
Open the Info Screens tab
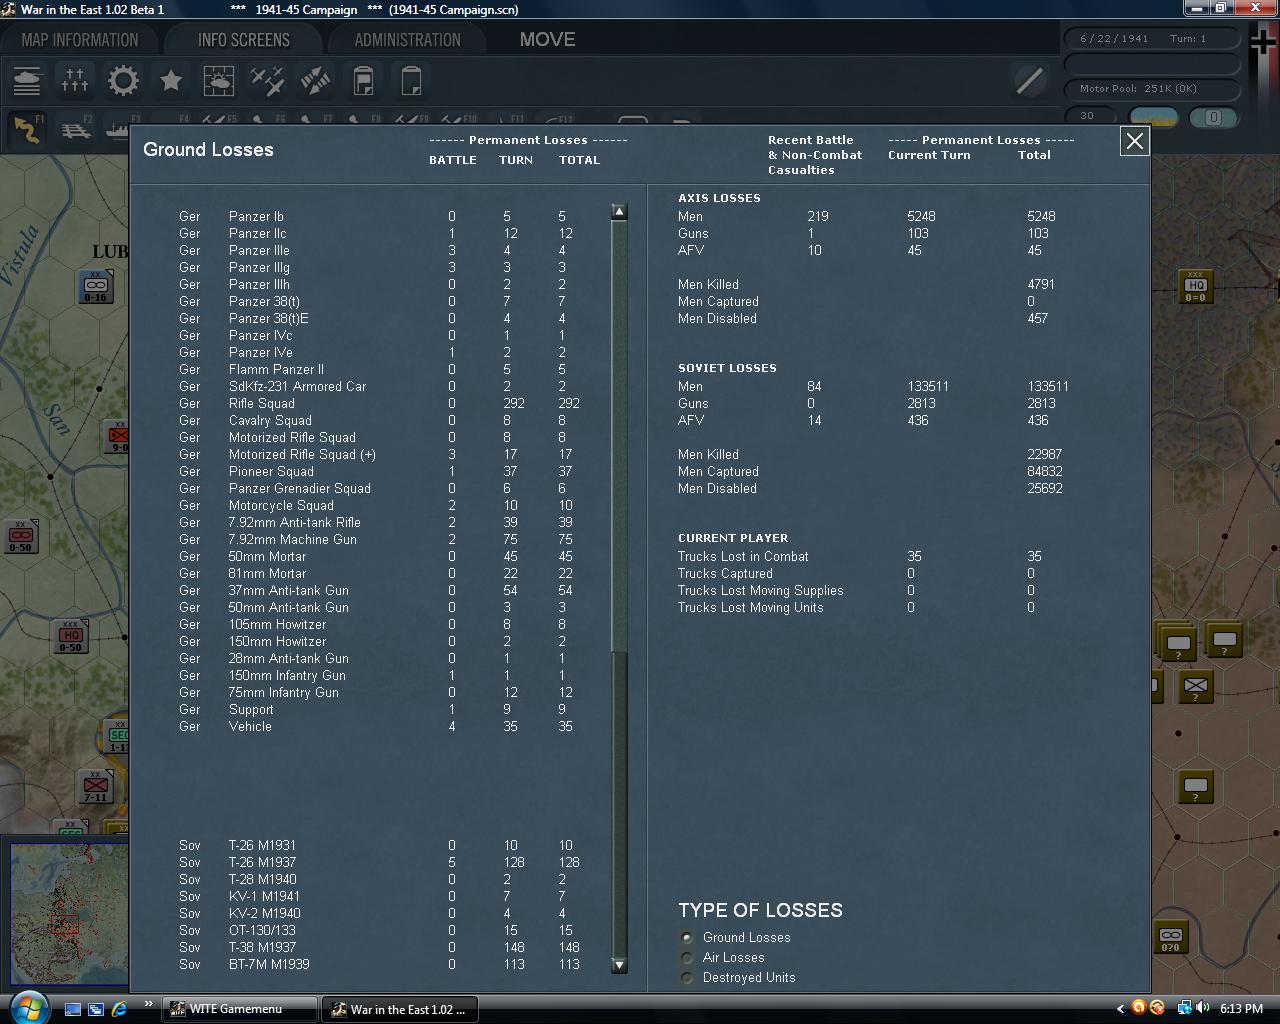244,40
